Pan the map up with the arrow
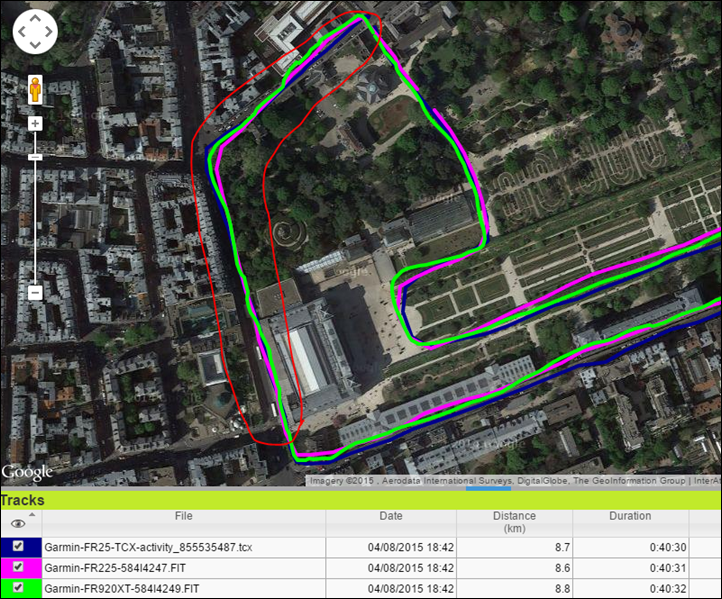 pyautogui.click(x=35, y=19)
